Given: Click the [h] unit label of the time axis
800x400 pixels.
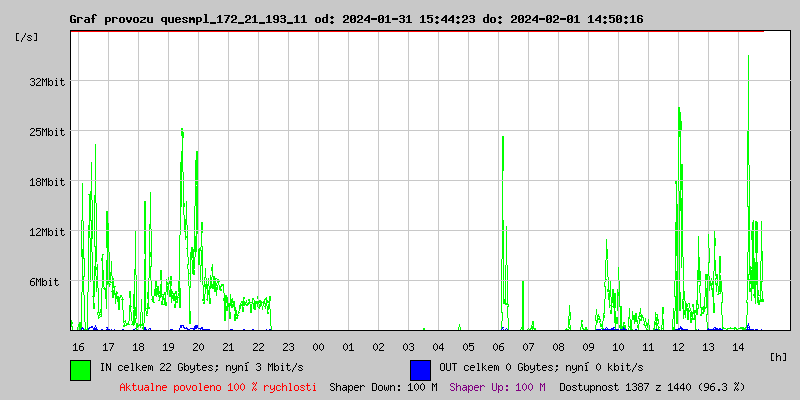Looking at the screenshot, I should pyautogui.click(x=778, y=357).
